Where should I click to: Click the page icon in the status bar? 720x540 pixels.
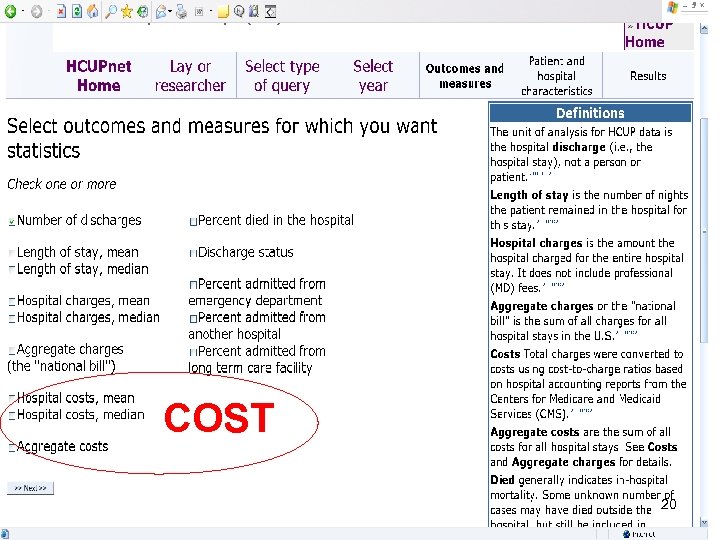[x=4, y=534]
